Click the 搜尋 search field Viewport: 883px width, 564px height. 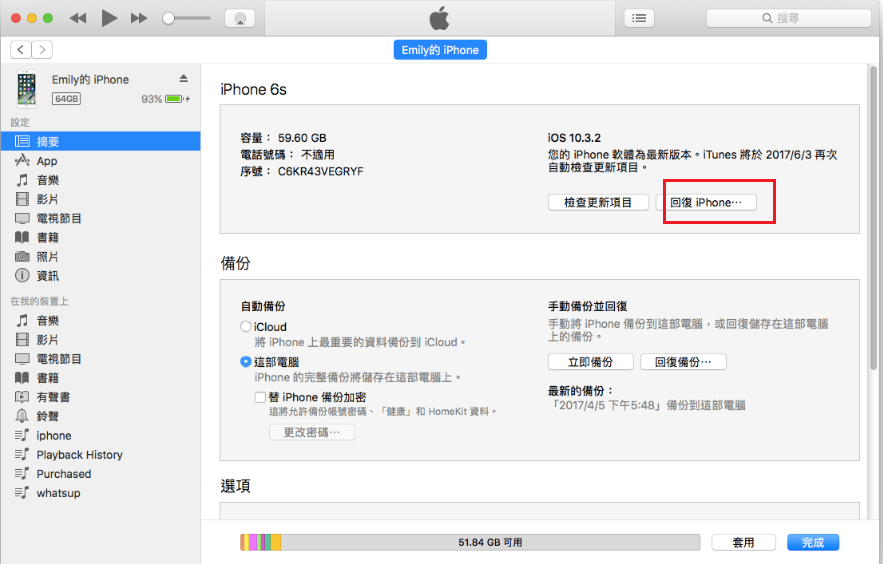(788, 18)
